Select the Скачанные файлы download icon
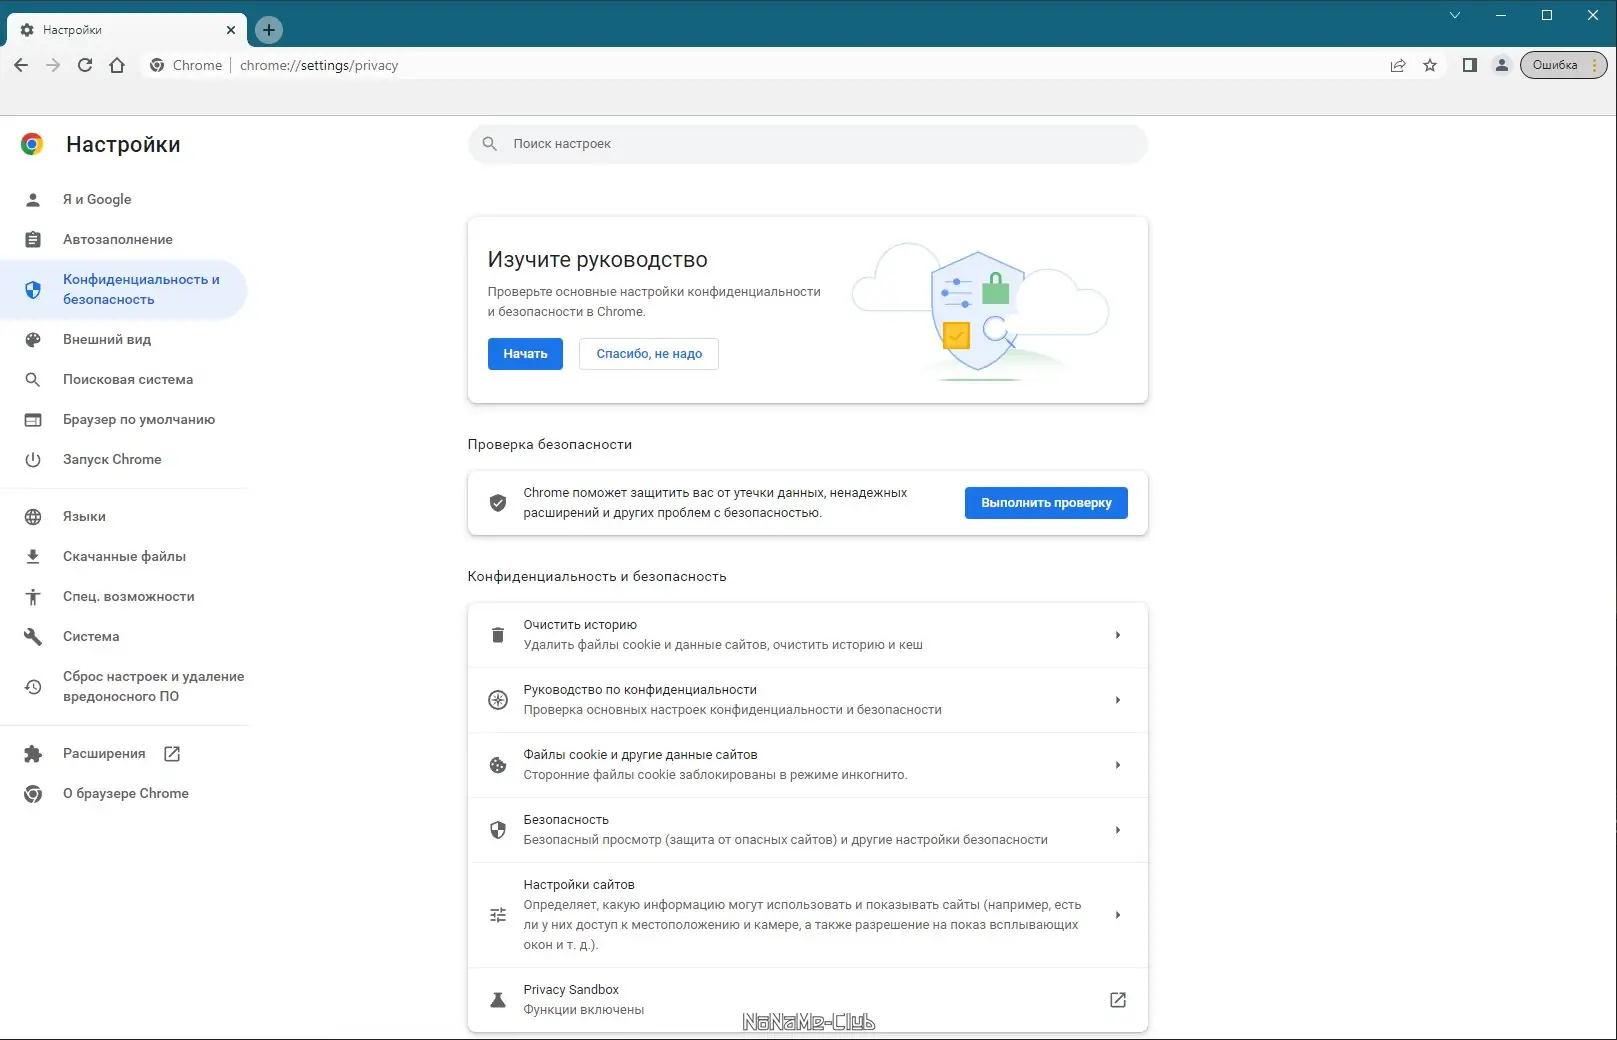The image size is (1617, 1040). coord(33,556)
